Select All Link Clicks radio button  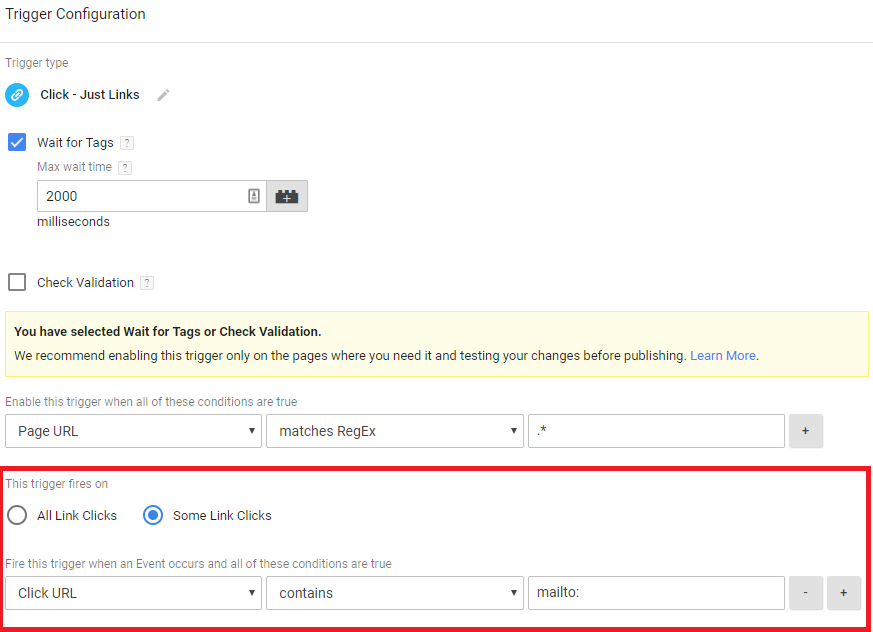tap(17, 515)
